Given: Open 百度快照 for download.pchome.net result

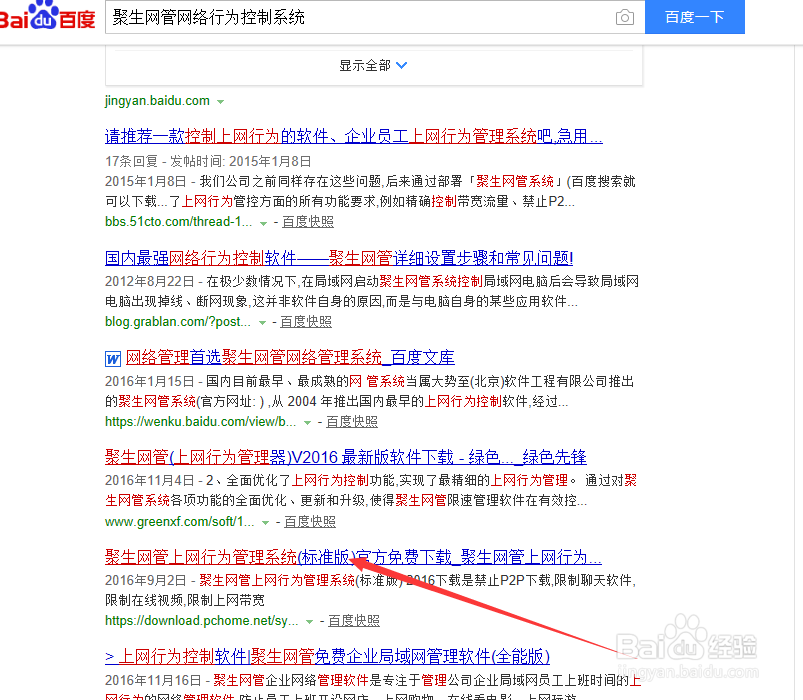Looking at the screenshot, I should pos(354,621).
